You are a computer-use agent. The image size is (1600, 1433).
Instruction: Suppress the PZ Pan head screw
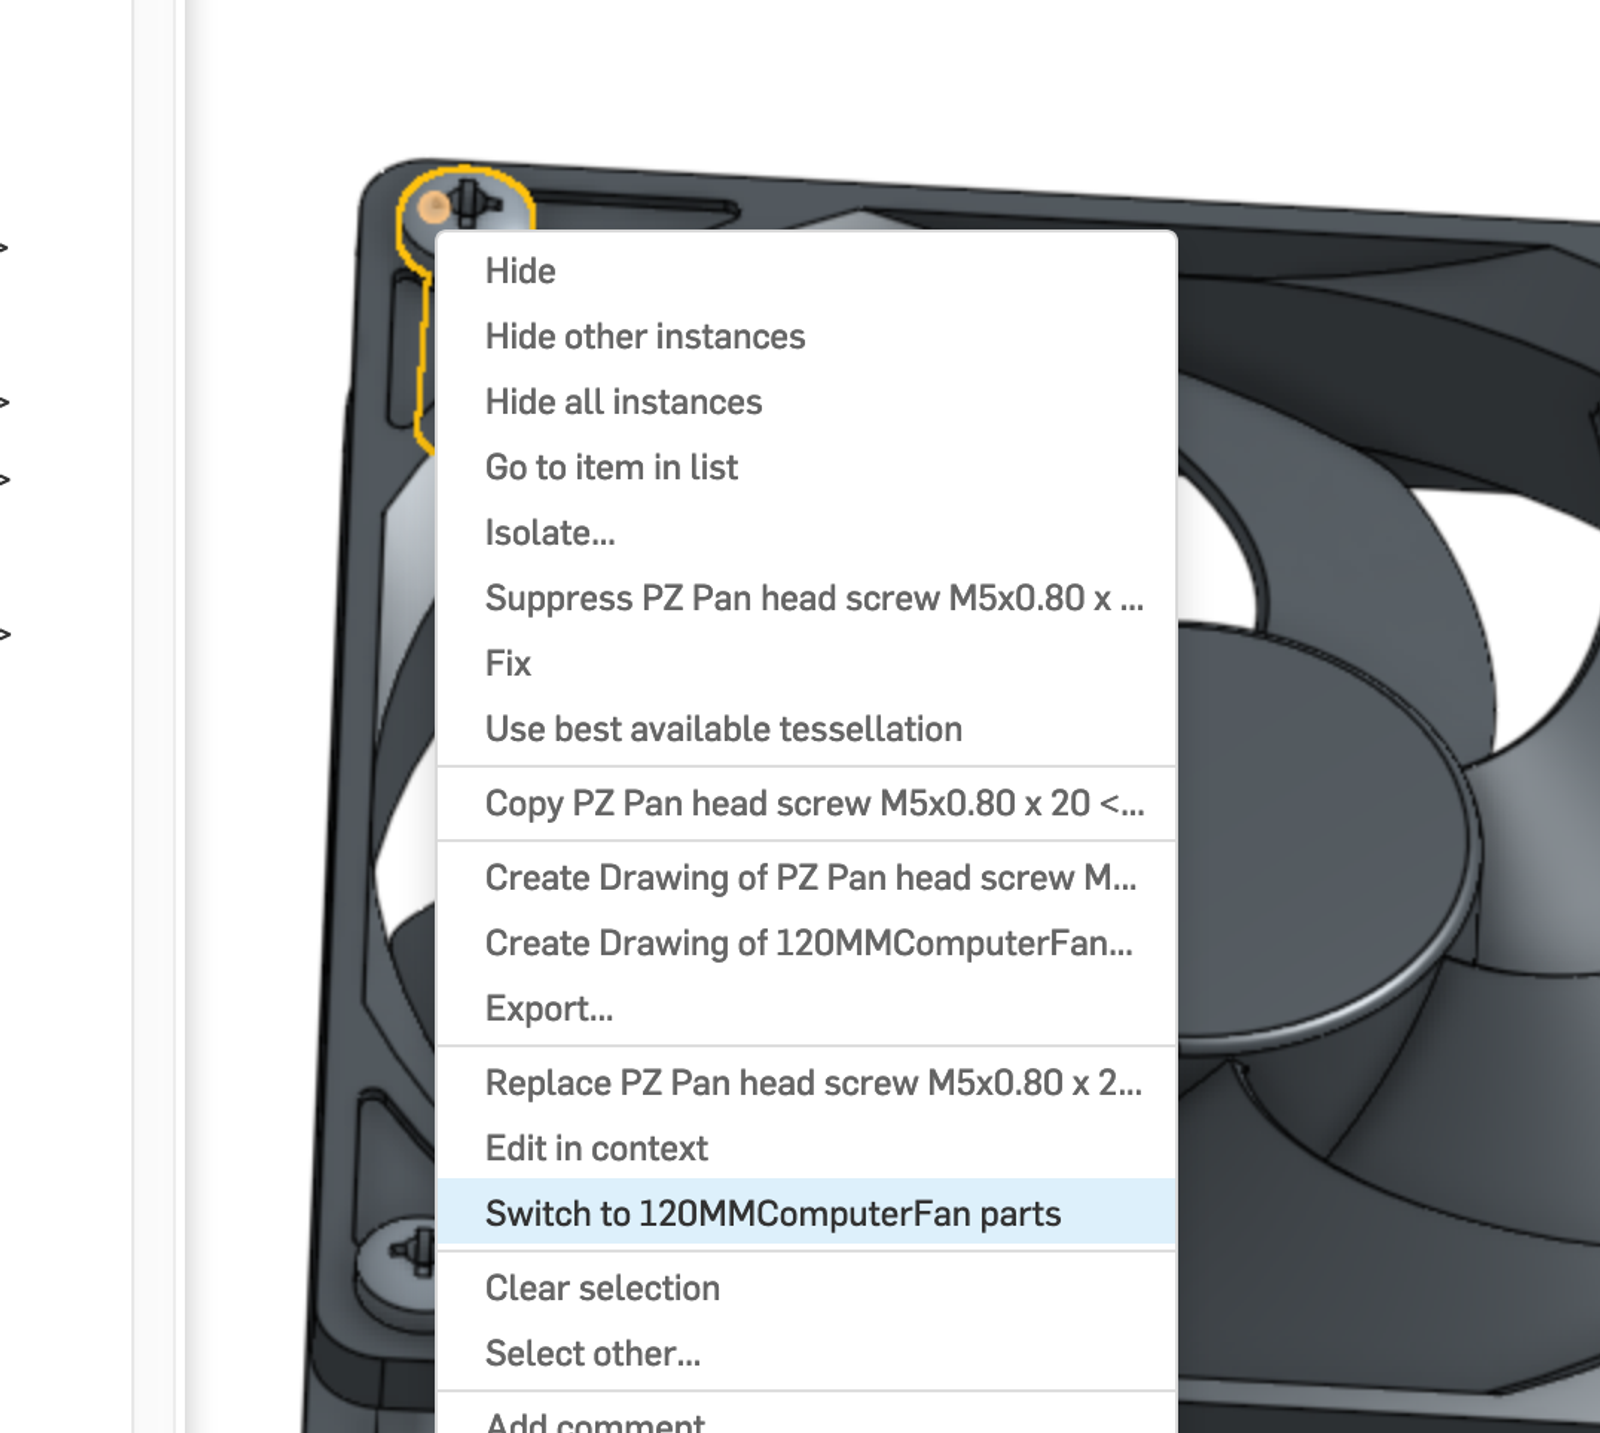(806, 598)
